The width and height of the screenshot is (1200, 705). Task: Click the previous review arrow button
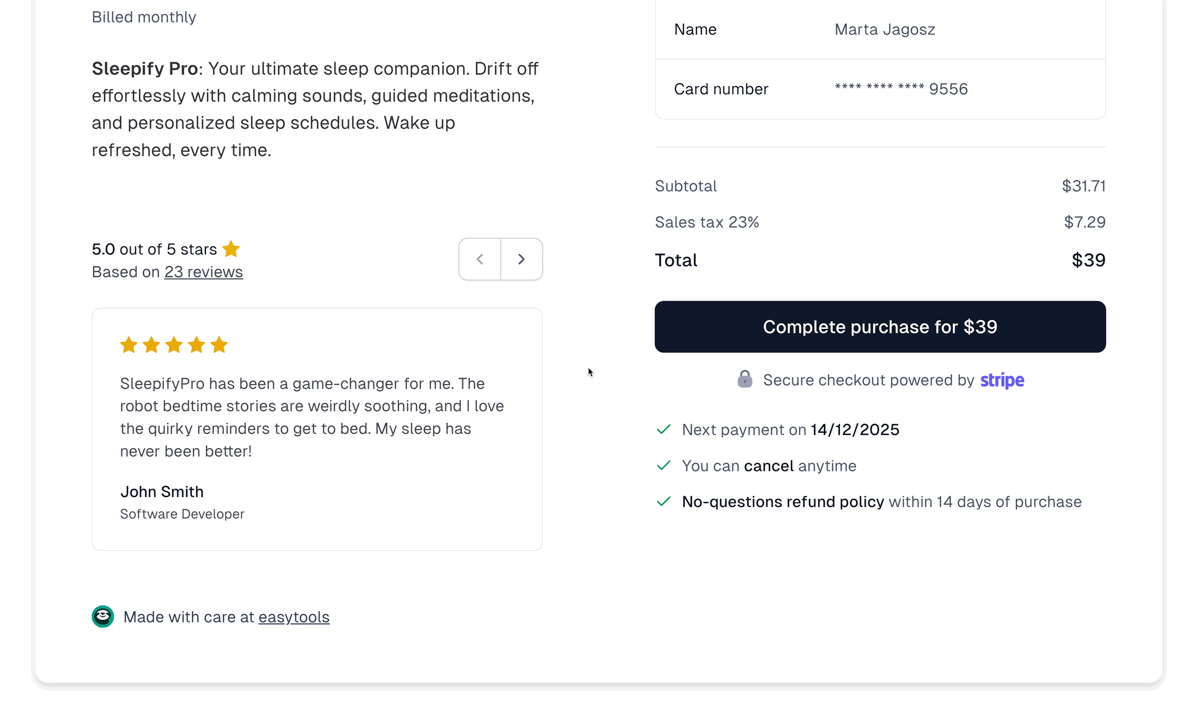(x=480, y=259)
